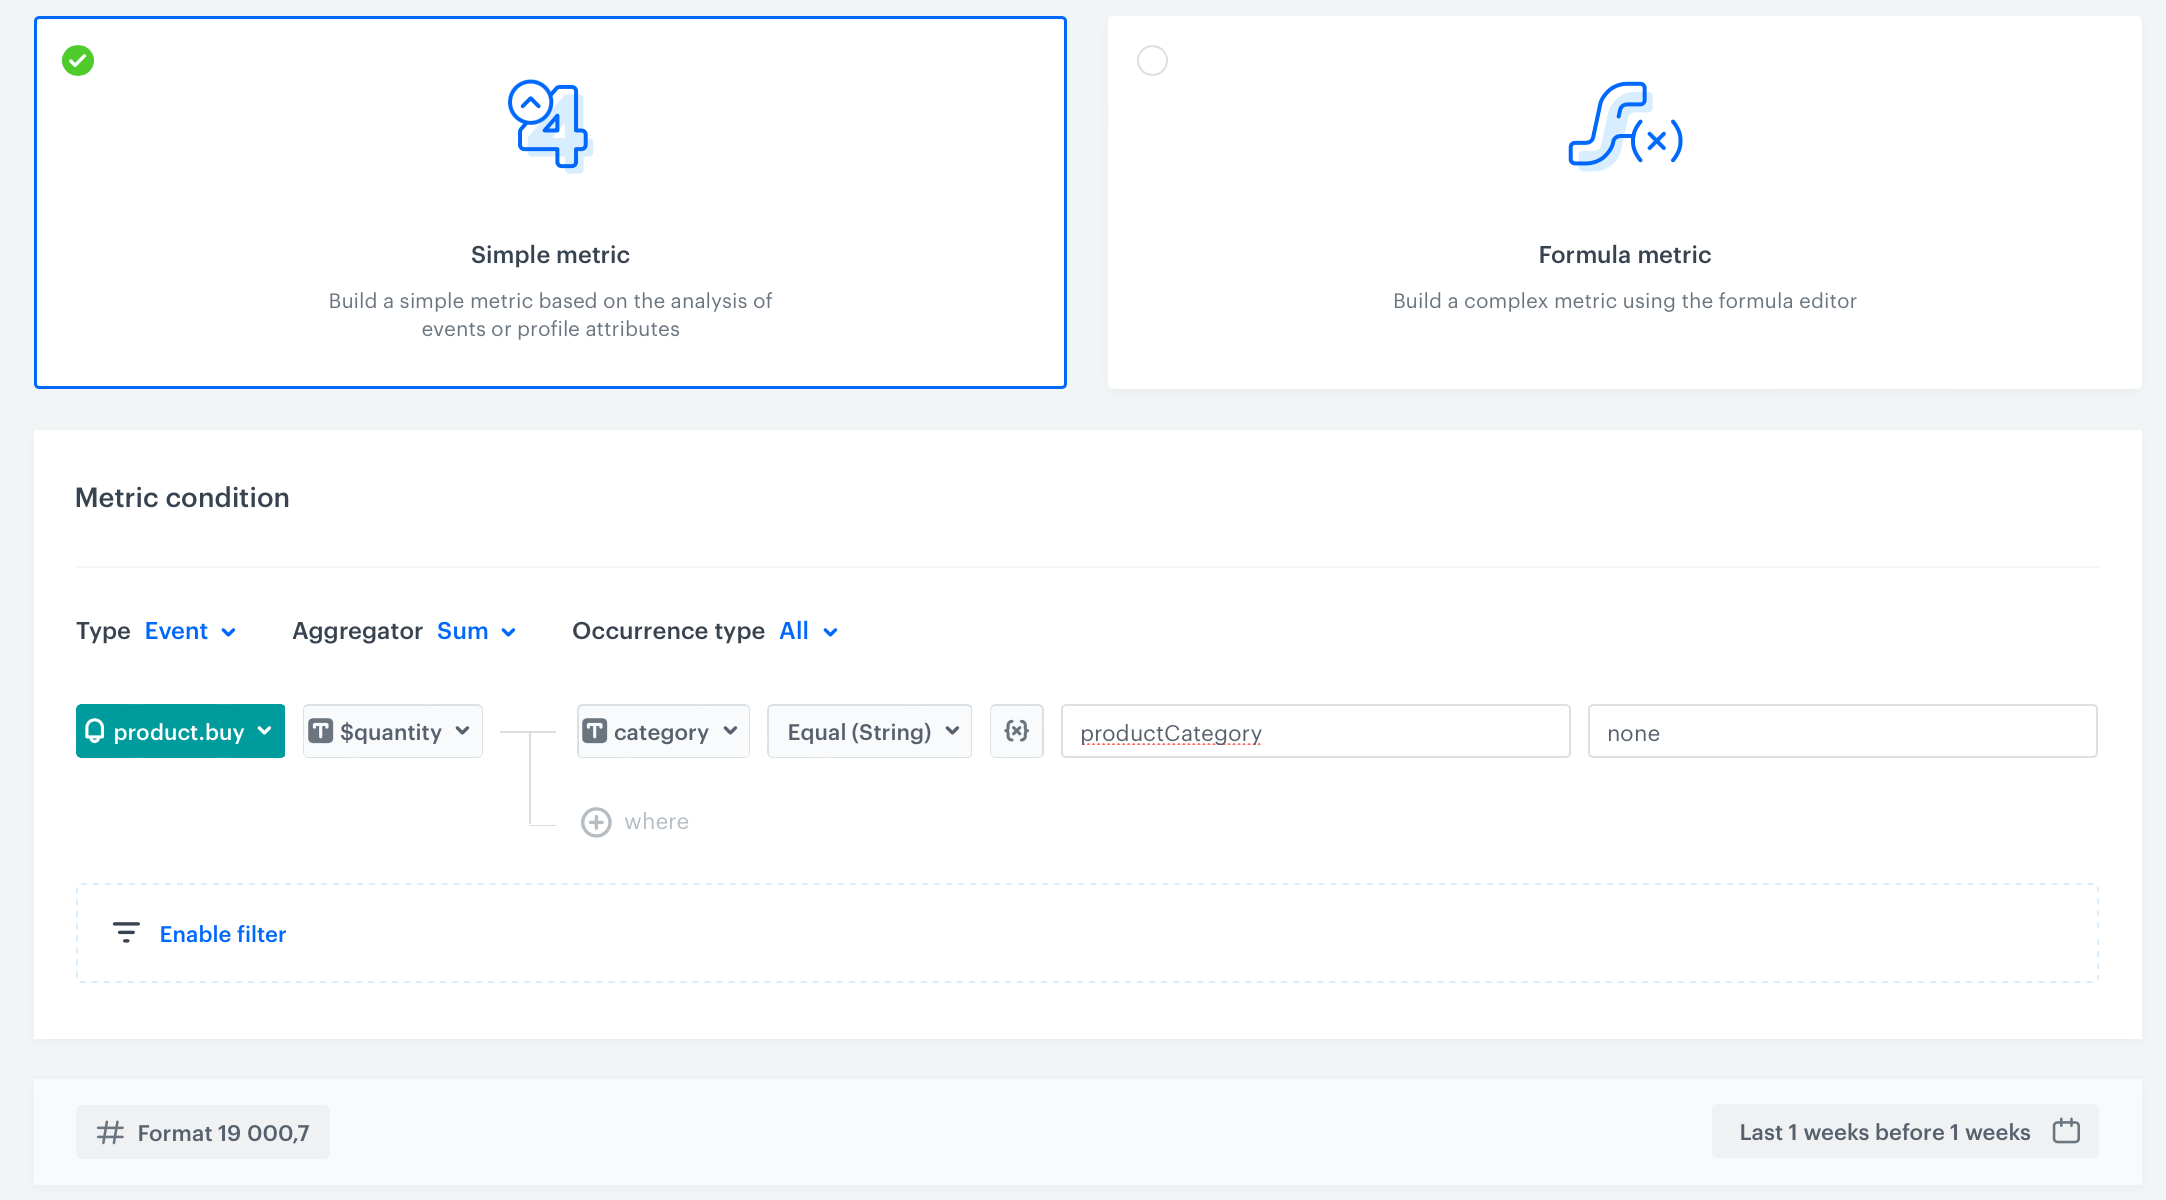Click the Formula metric f(x) icon
The image size is (2166, 1200).
(1625, 125)
